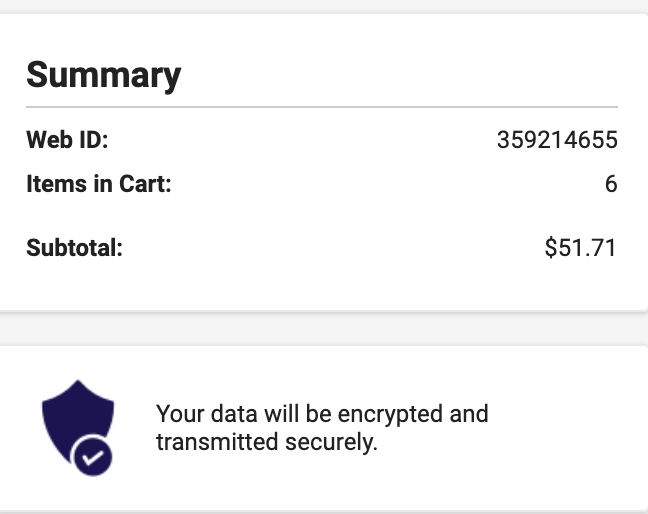The height and width of the screenshot is (514, 648).
Task: Click the word "ID" in Web ID label
Action: (91, 141)
